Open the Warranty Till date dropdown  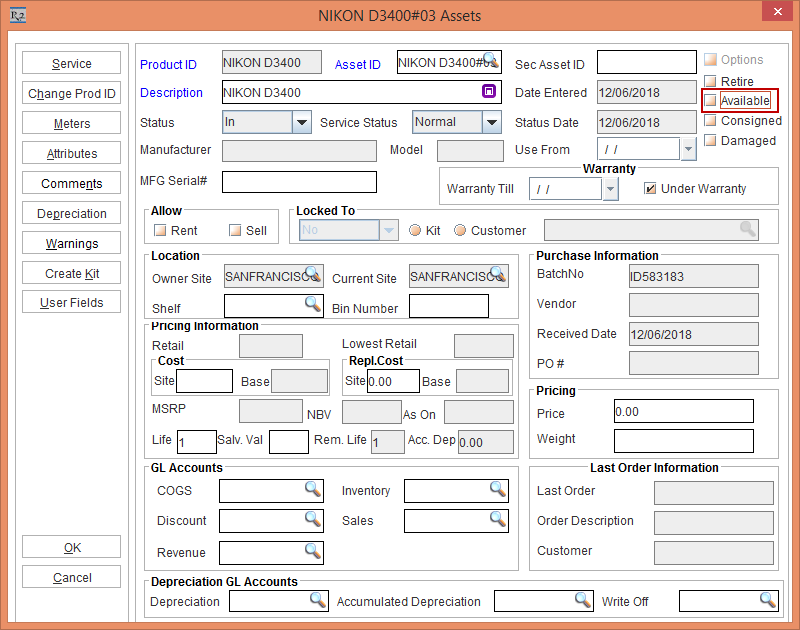tap(610, 188)
